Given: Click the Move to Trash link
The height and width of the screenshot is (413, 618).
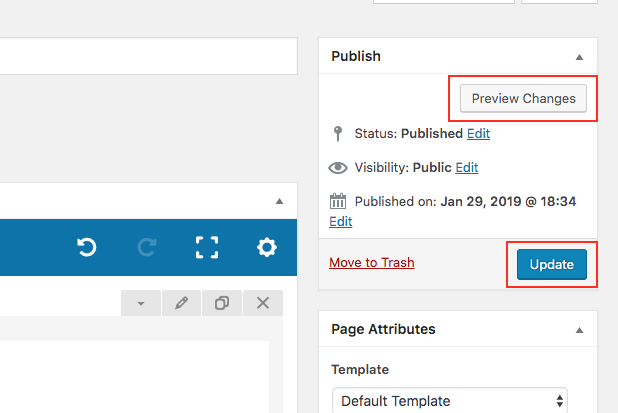Looking at the screenshot, I should (x=371, y=263).
